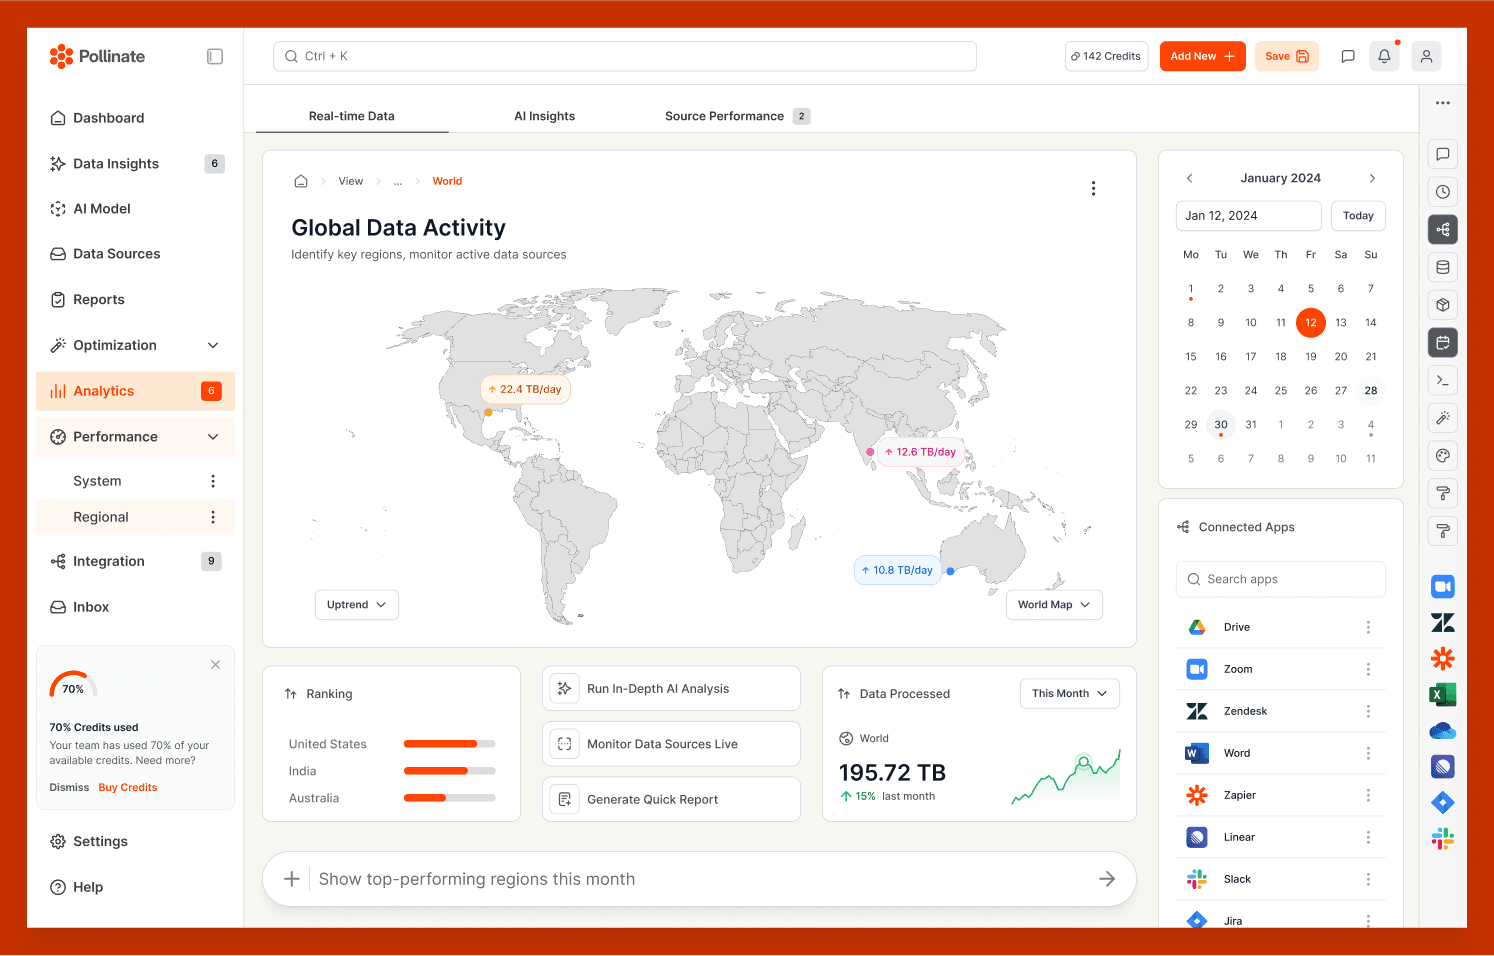Click the United States ranking bar
Viewport: 1494px width, 956px height.
point(449,744)
